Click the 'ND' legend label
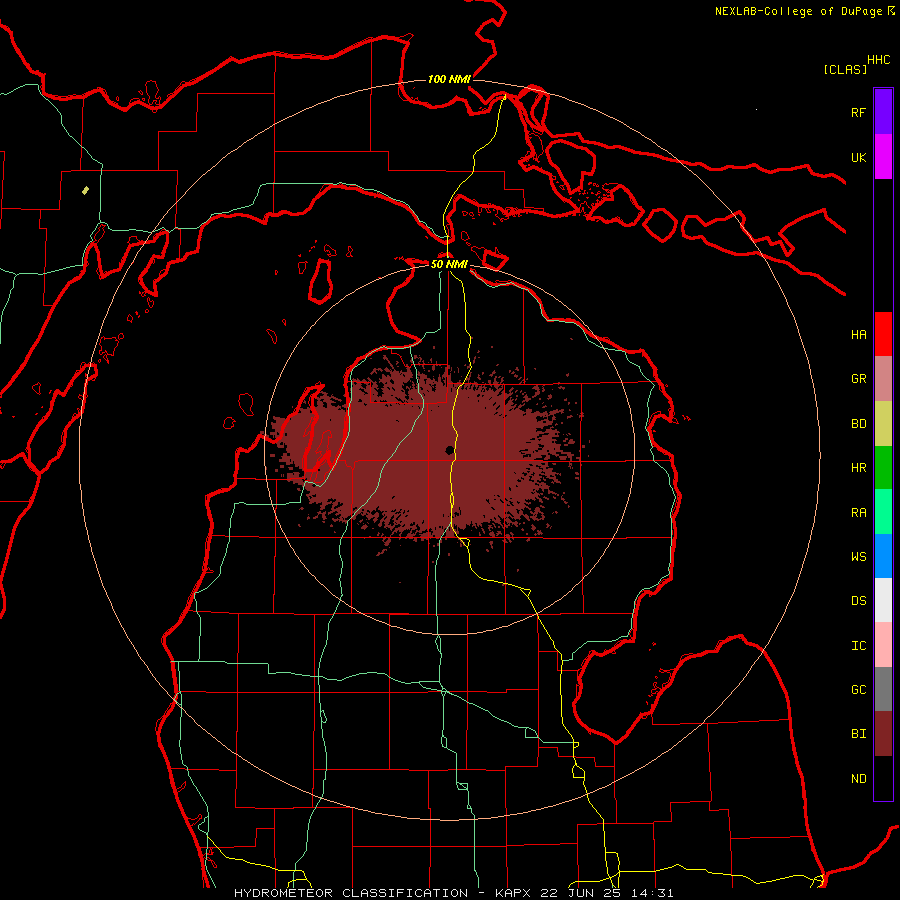The height and width of the screenshot is (900, 900). (858, 779)
